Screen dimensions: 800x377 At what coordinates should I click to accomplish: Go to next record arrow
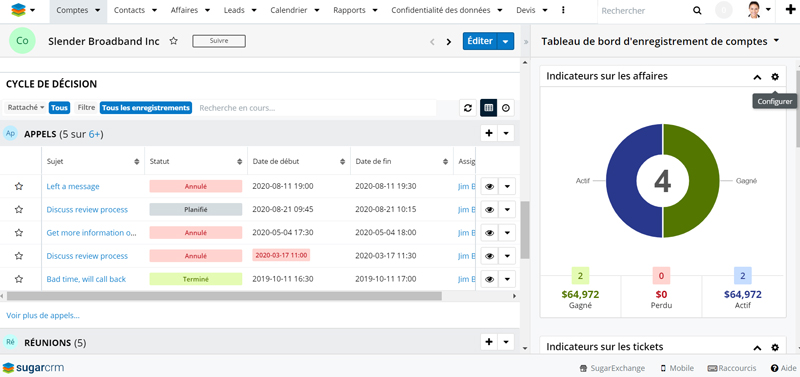pos(449,42)
